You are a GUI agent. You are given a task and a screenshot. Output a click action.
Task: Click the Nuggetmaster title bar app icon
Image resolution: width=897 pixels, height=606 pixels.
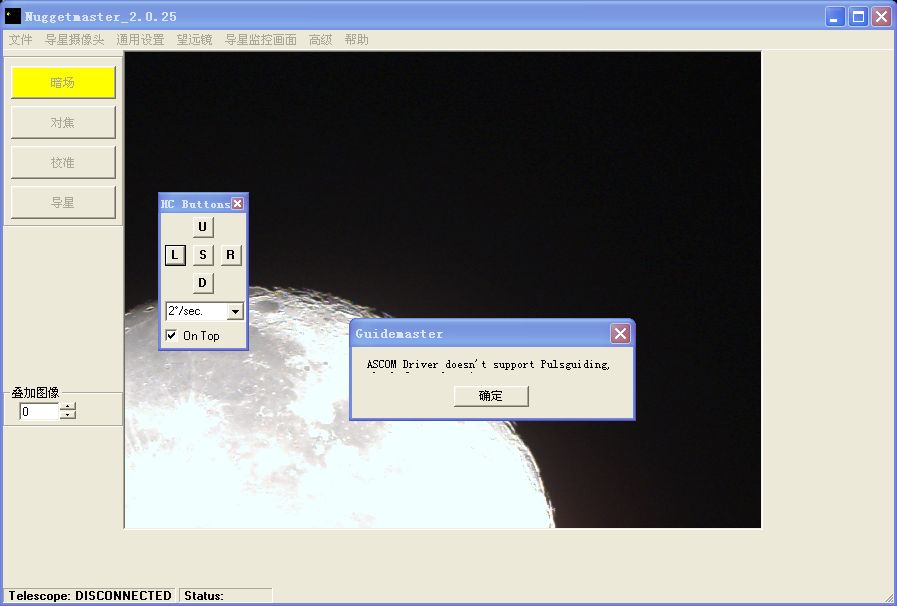tap(13, 16)
